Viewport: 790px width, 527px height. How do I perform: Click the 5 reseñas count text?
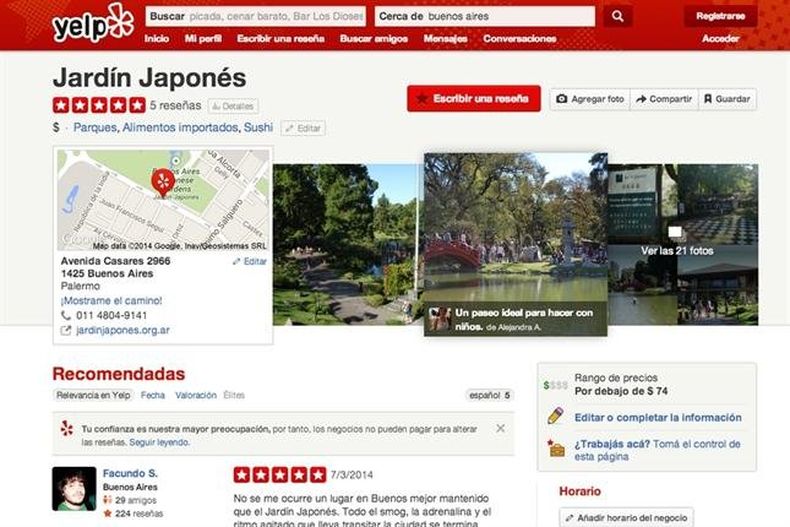175,105
